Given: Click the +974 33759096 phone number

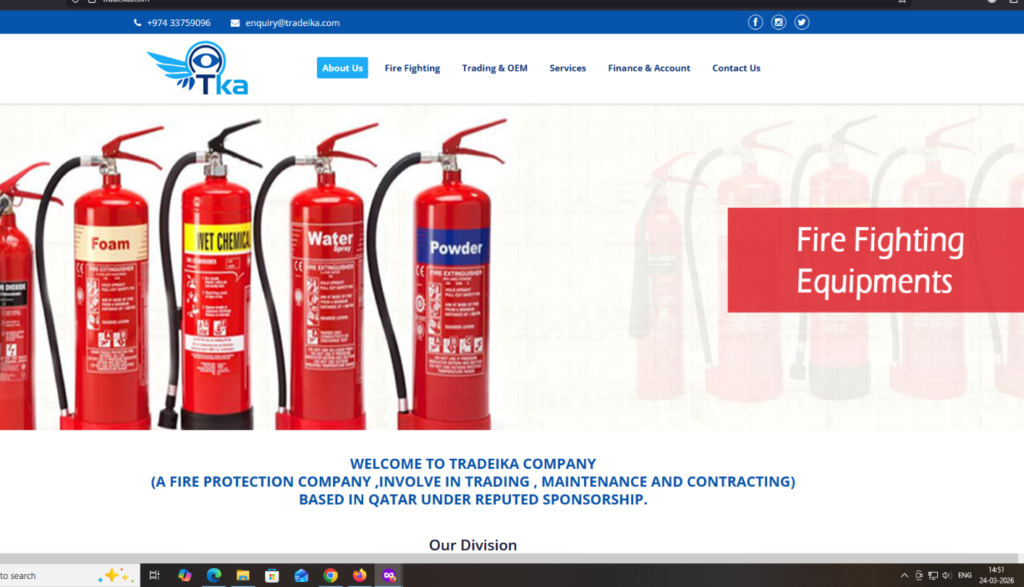Looking at the screenshot, I should click(178, 22).
